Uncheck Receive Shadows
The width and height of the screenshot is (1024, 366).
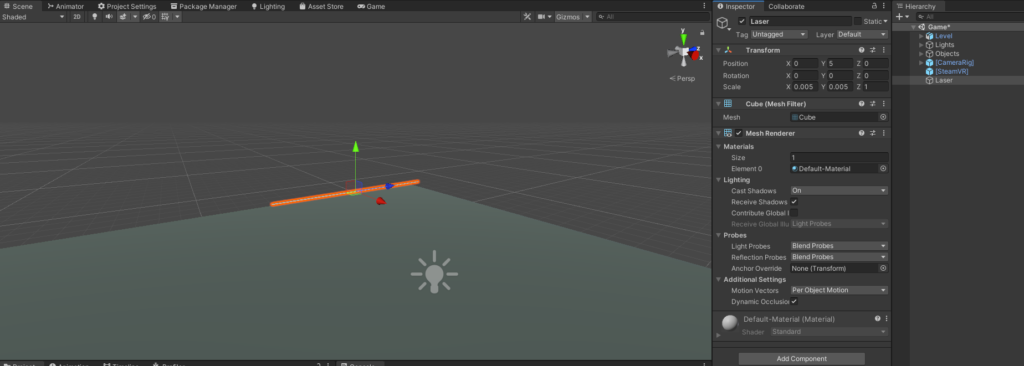(x=794, y=202)
